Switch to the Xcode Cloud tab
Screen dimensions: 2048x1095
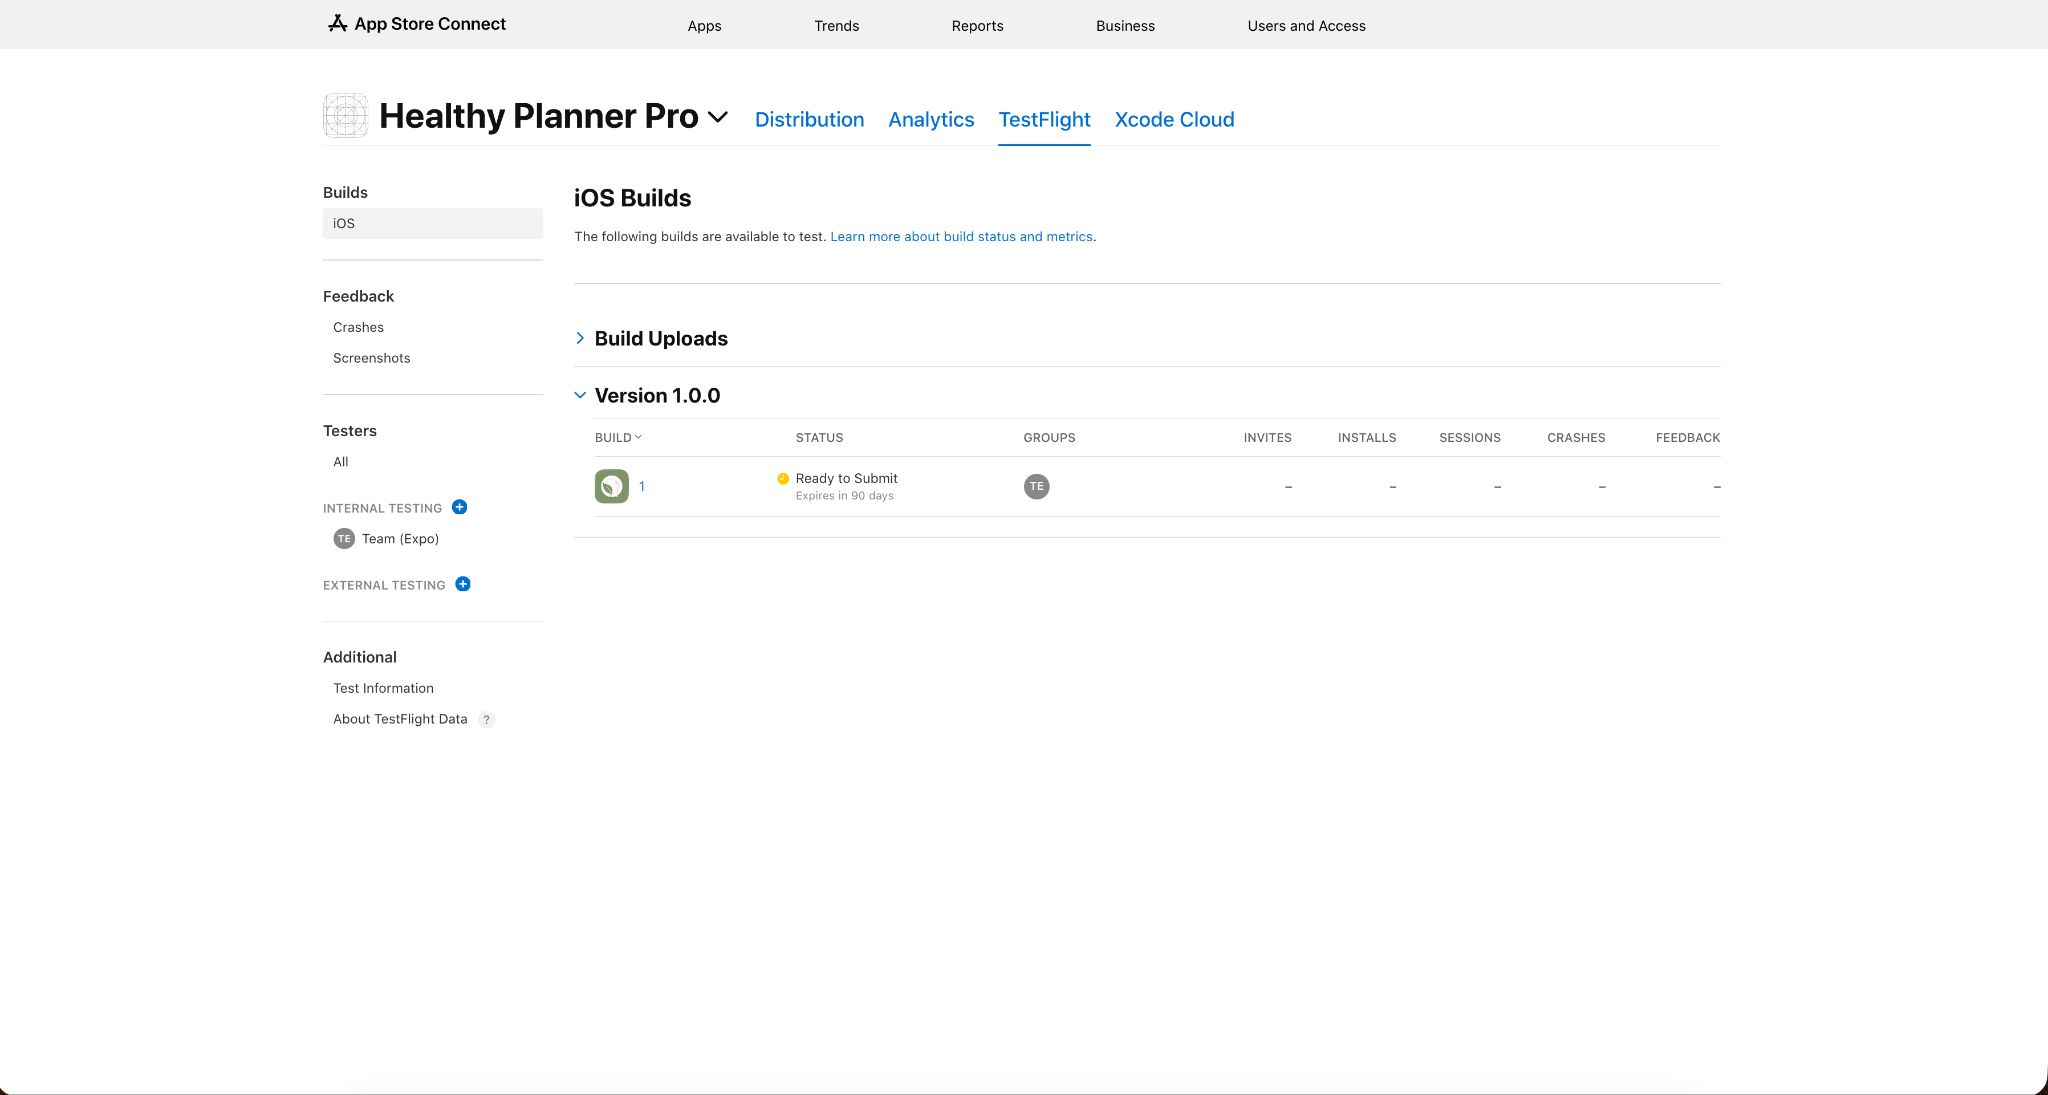coord(1174,119)
